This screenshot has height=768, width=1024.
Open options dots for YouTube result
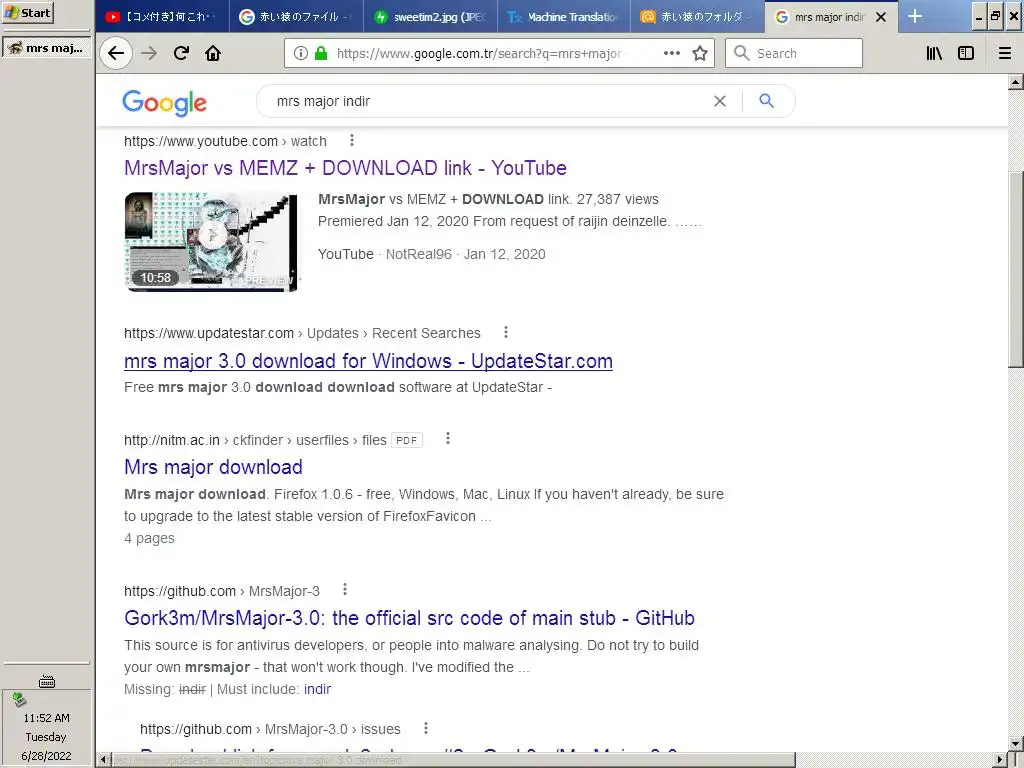351,140
